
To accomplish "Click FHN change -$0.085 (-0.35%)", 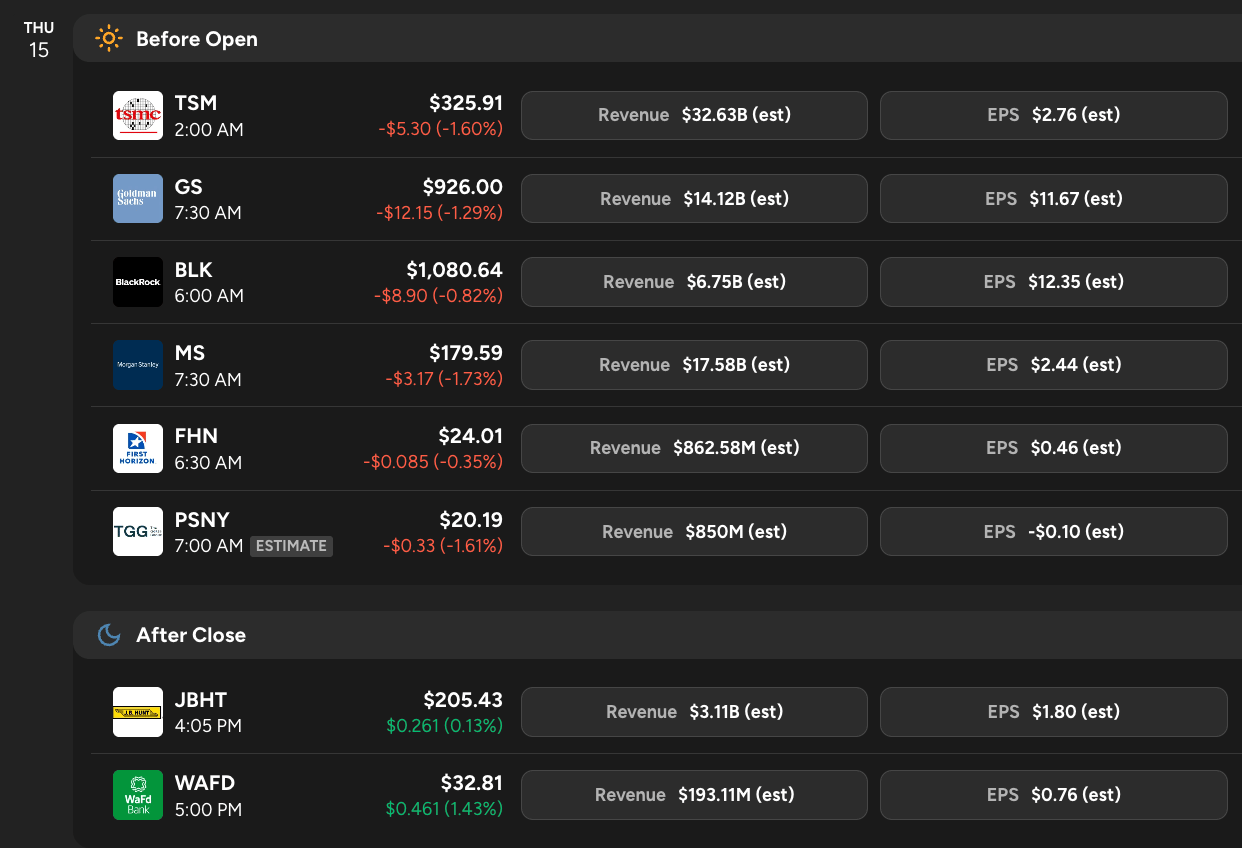I will [433, 462].
